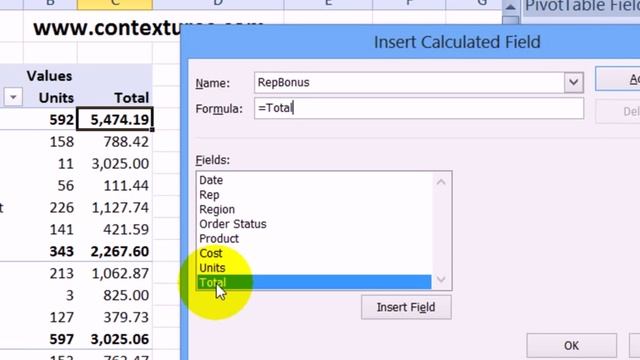
Task: Select cell with value 5,474.19
Action: pyautogui.click(x=115, y=120)
